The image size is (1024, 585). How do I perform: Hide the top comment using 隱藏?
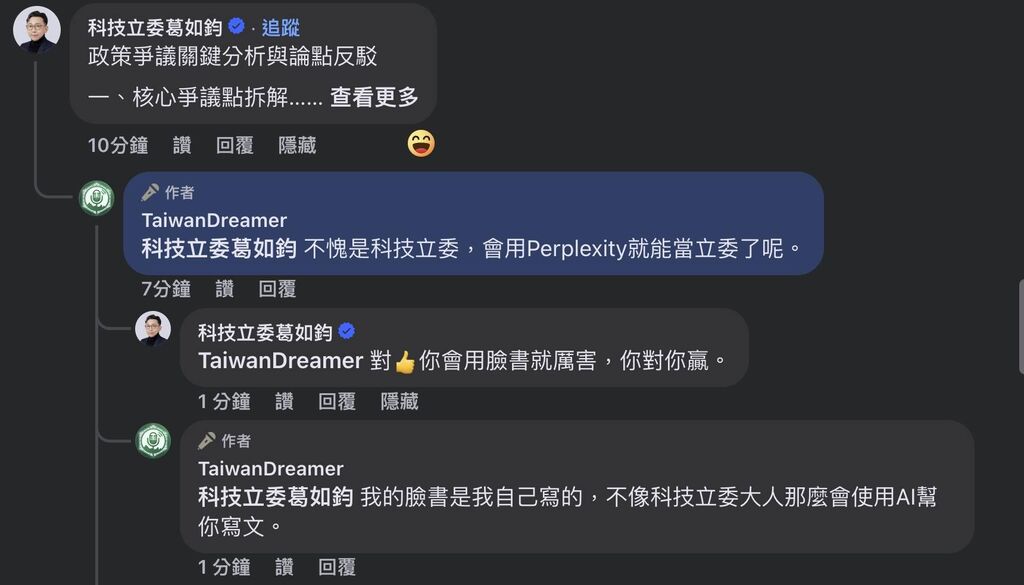(297, 145)
